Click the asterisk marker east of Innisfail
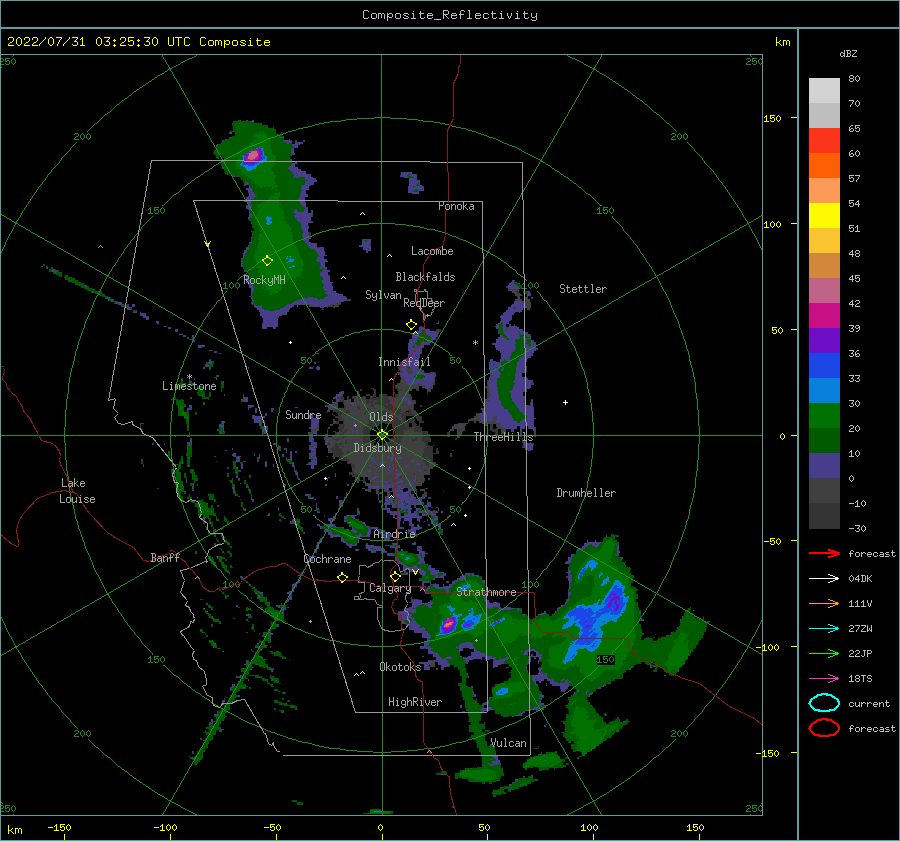 [475, 343]
